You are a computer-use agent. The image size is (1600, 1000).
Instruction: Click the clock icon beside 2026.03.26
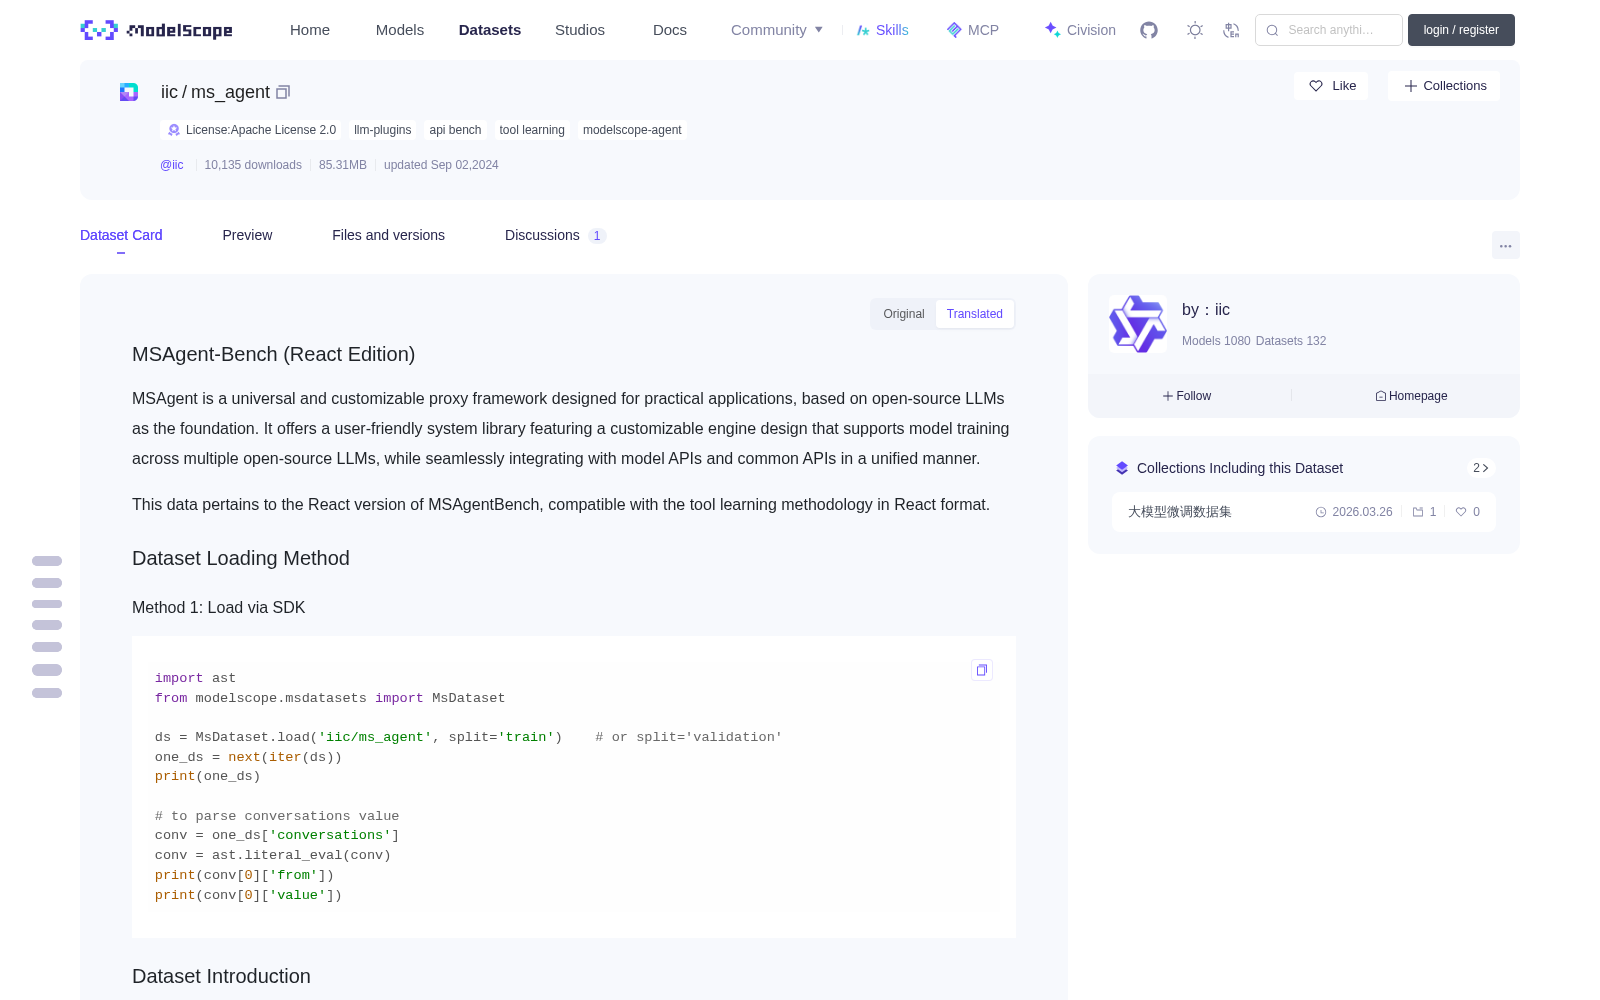click(1321, 512)
